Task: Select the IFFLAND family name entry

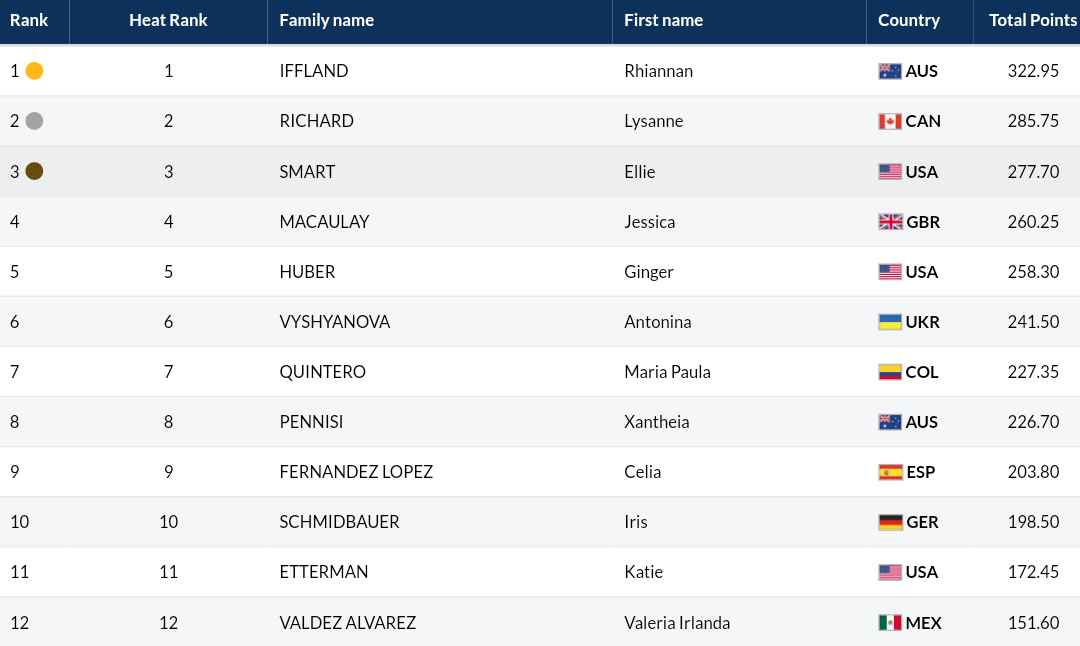Action: pos(313,71)
